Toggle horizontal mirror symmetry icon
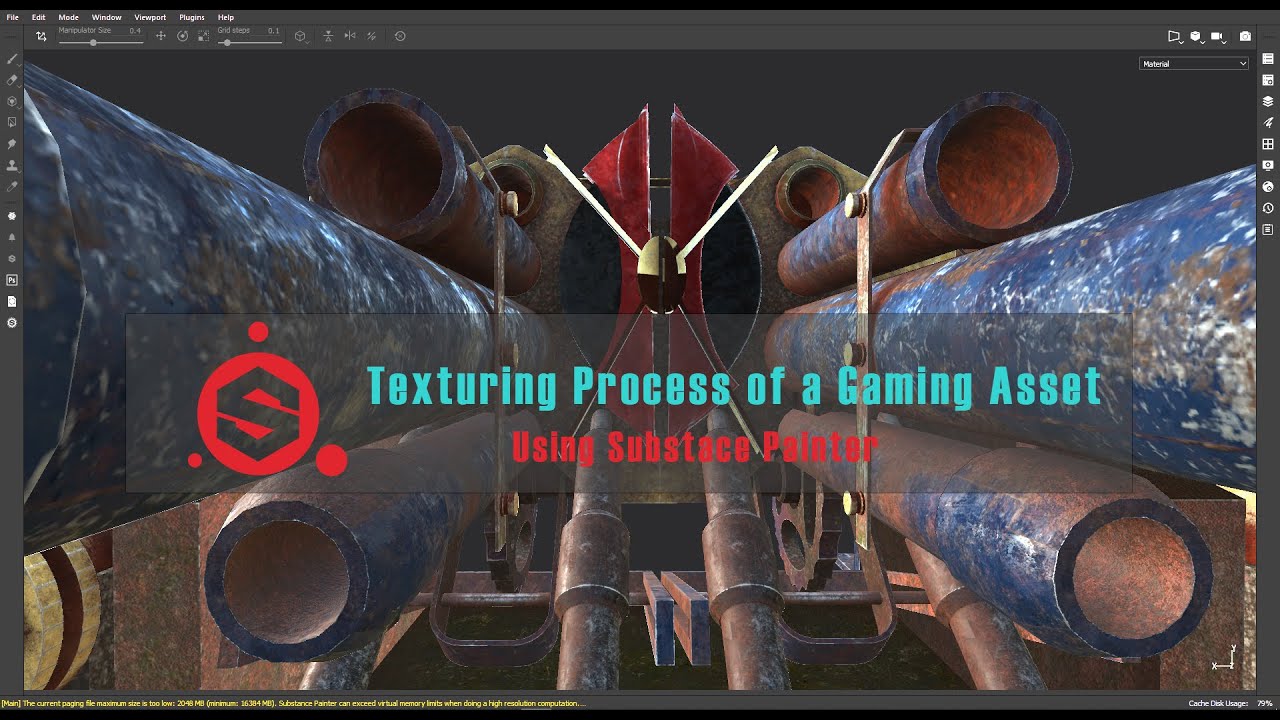This screenshot has width=1280, height=720. tap(350, 36)
